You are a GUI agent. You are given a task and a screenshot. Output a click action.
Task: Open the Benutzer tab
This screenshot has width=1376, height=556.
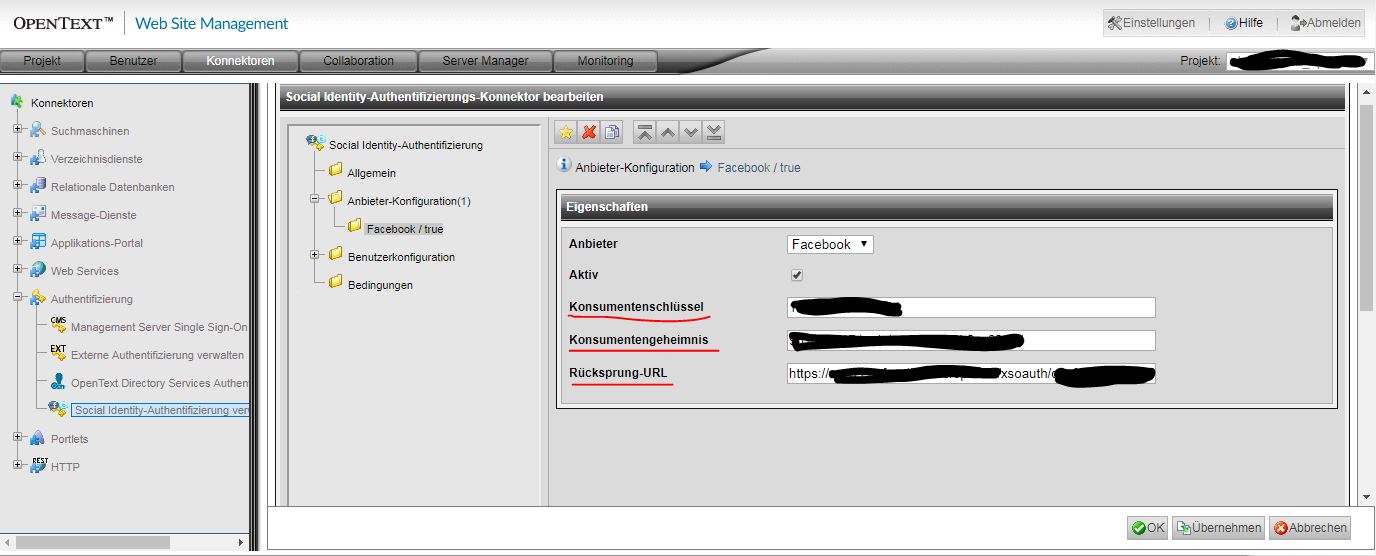(x=133, y=61)
